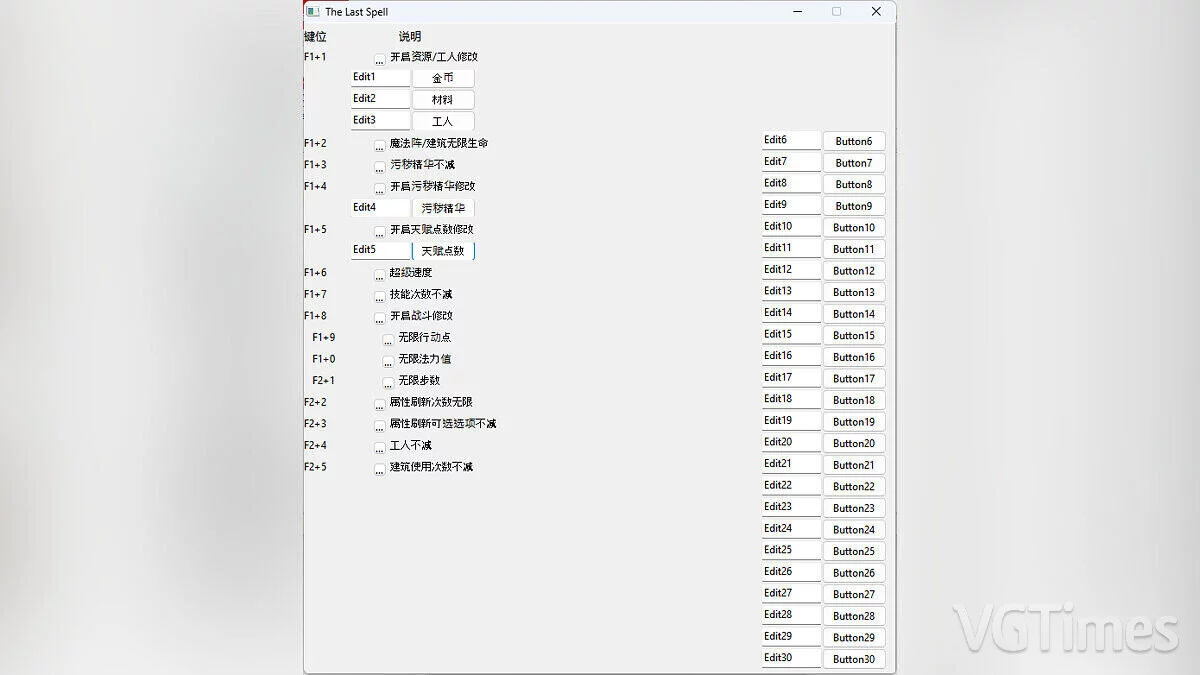Click the 污秽精华 button
This screenshot has height=675, width=1200.
coord(443,208)
